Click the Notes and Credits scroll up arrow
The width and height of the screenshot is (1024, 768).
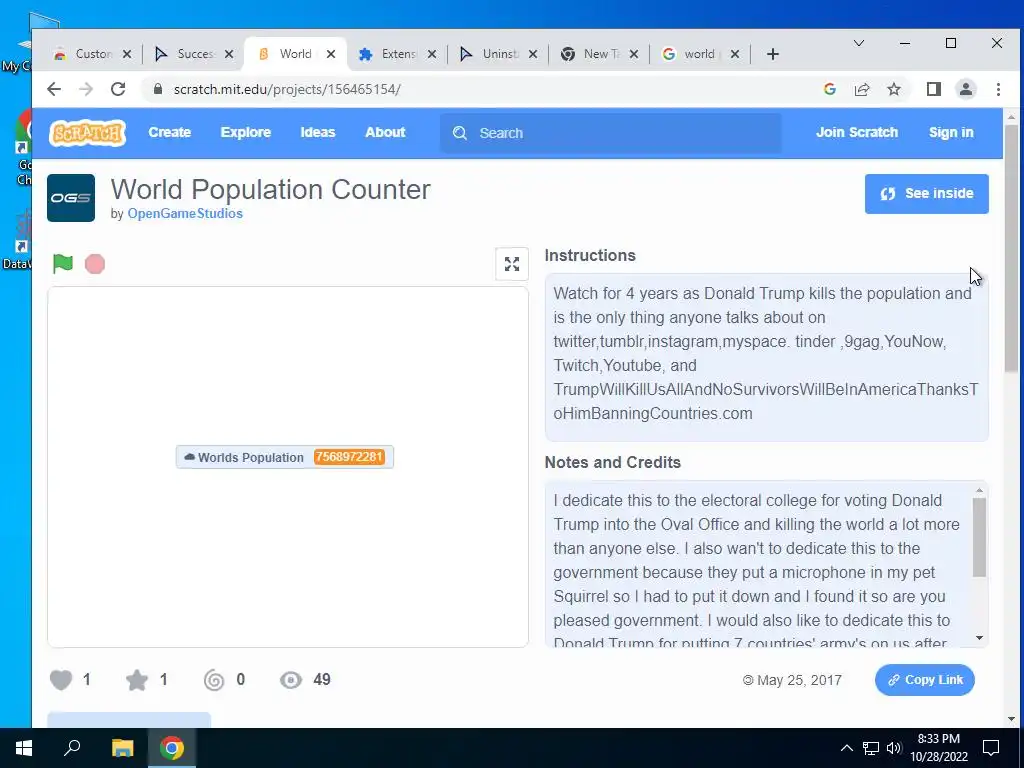click(980, 490)
